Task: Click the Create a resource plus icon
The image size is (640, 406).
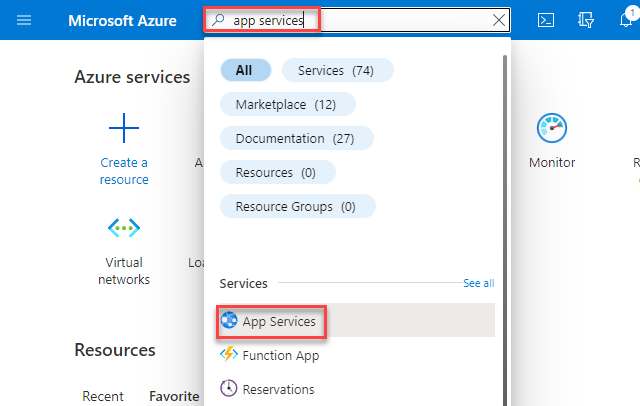Action: (x=124, y=128)
